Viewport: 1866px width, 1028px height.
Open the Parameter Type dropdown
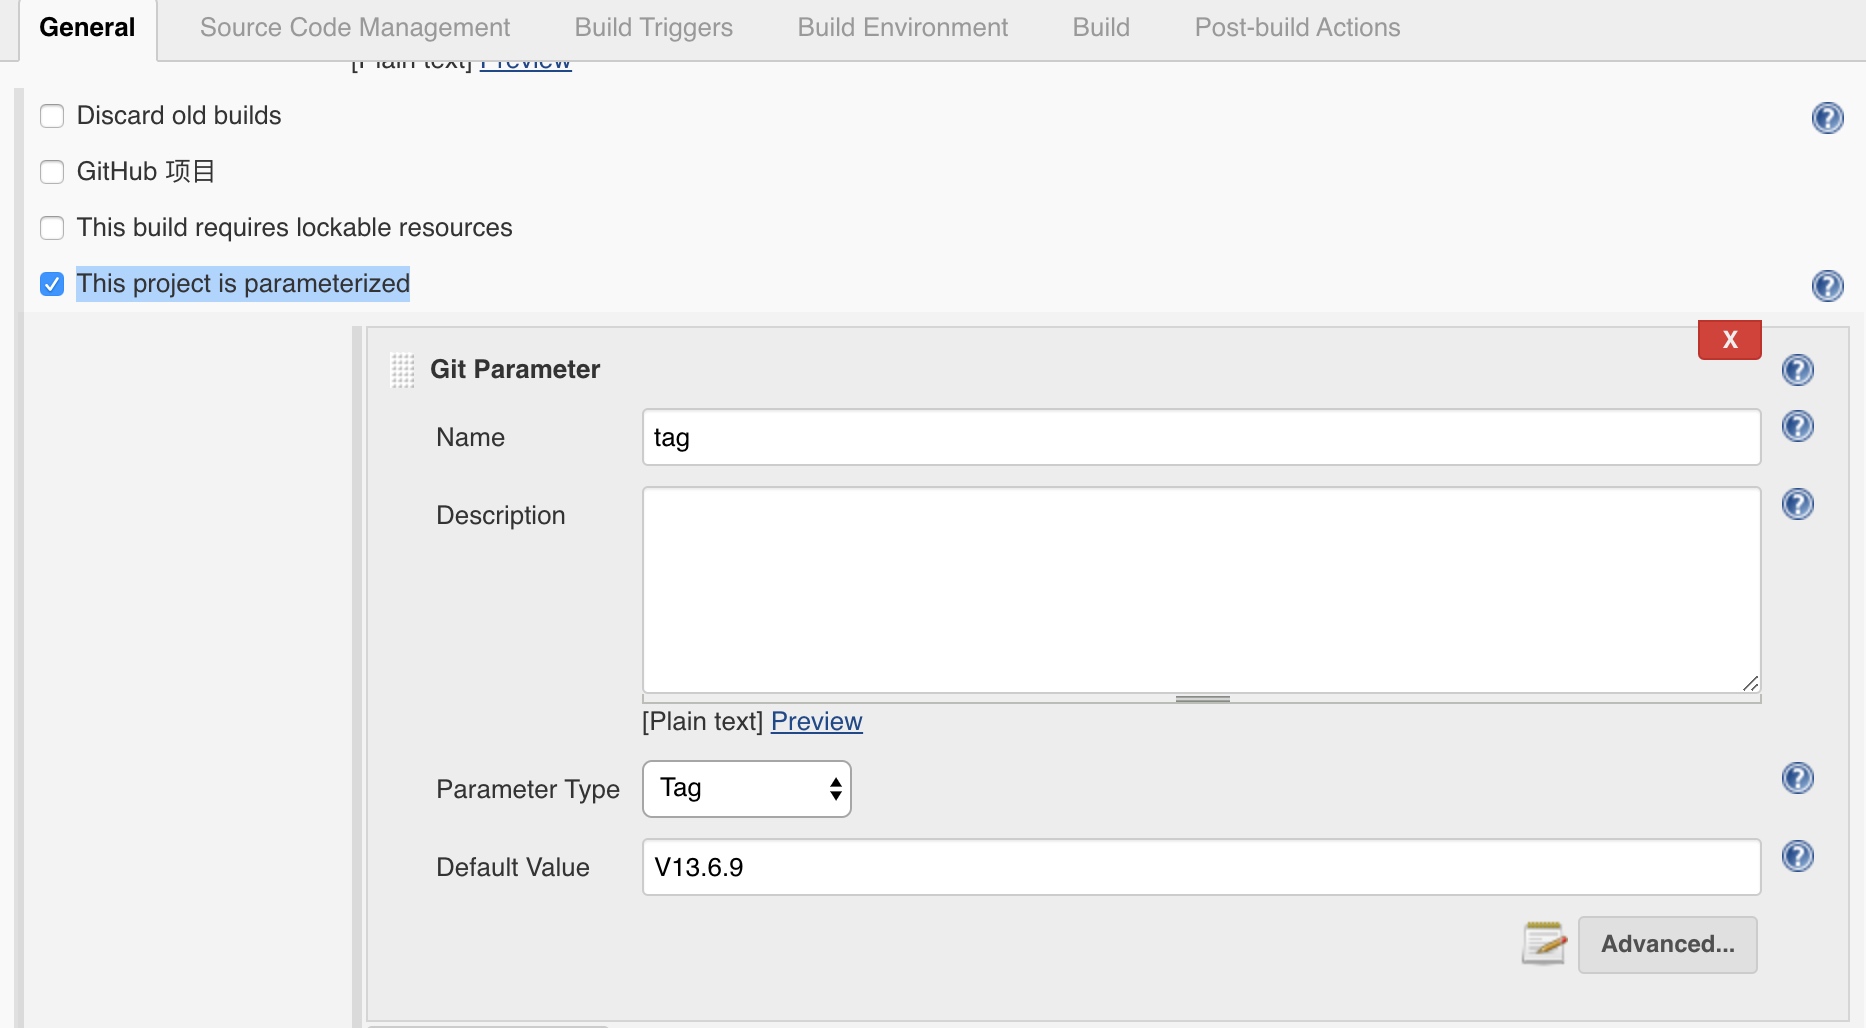coord(746,789)
